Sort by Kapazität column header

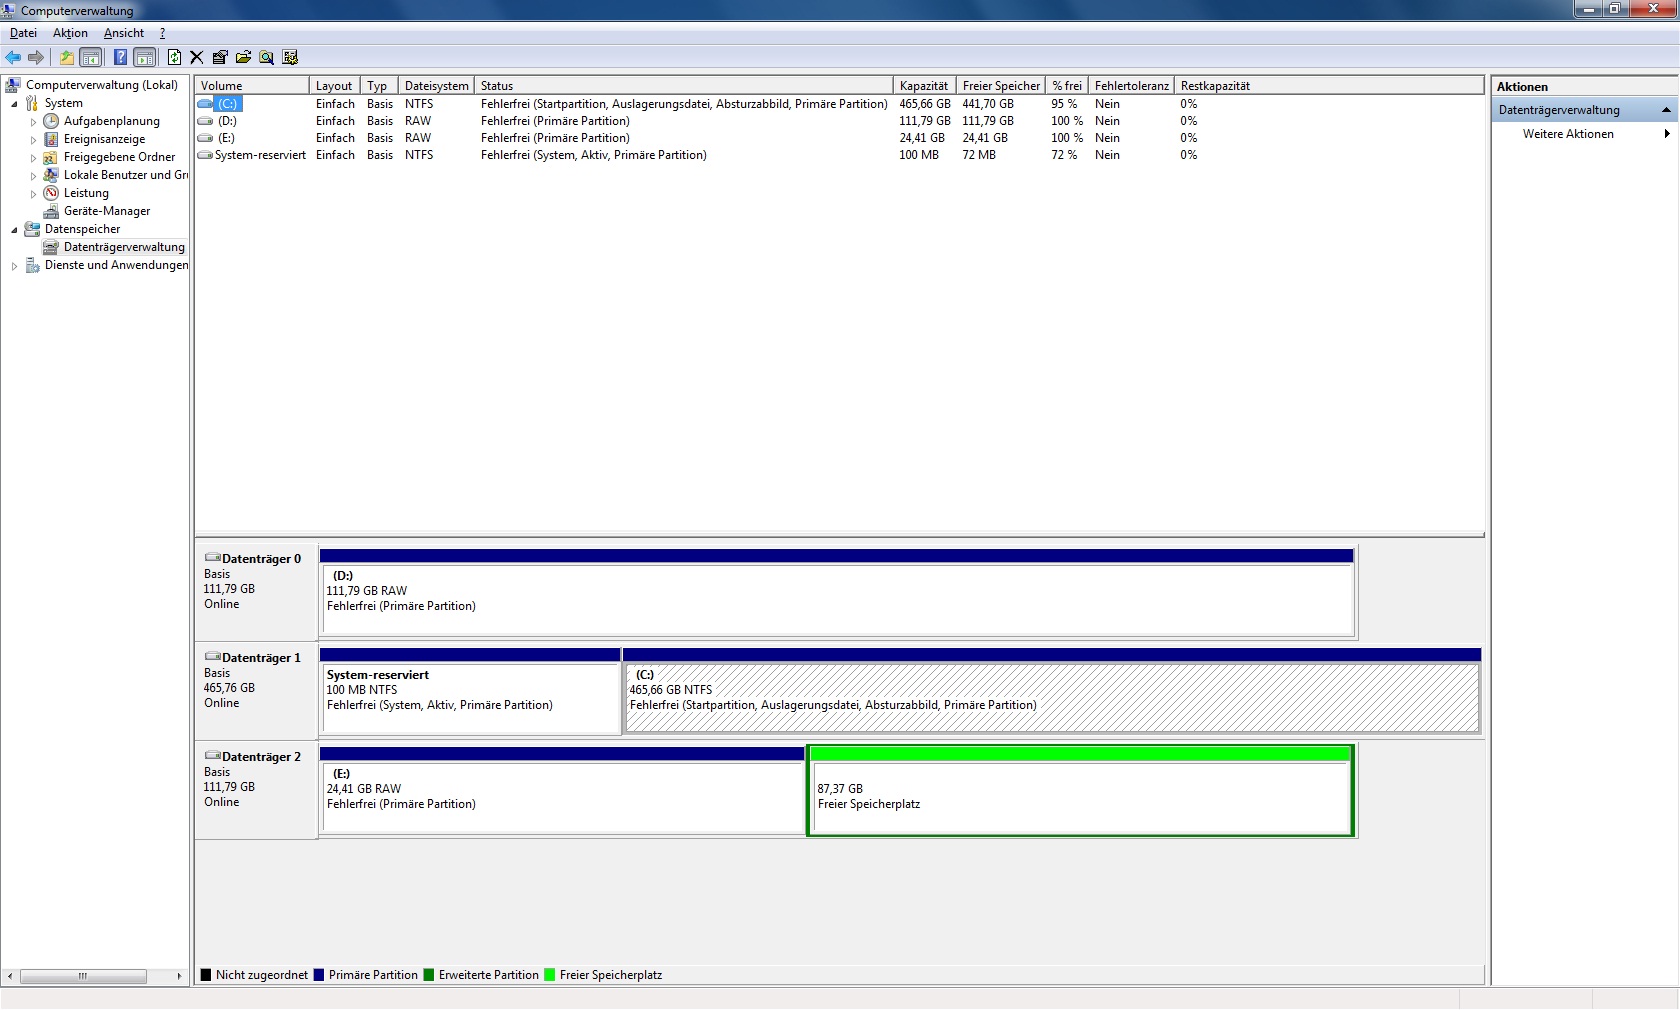pos(924,86)
